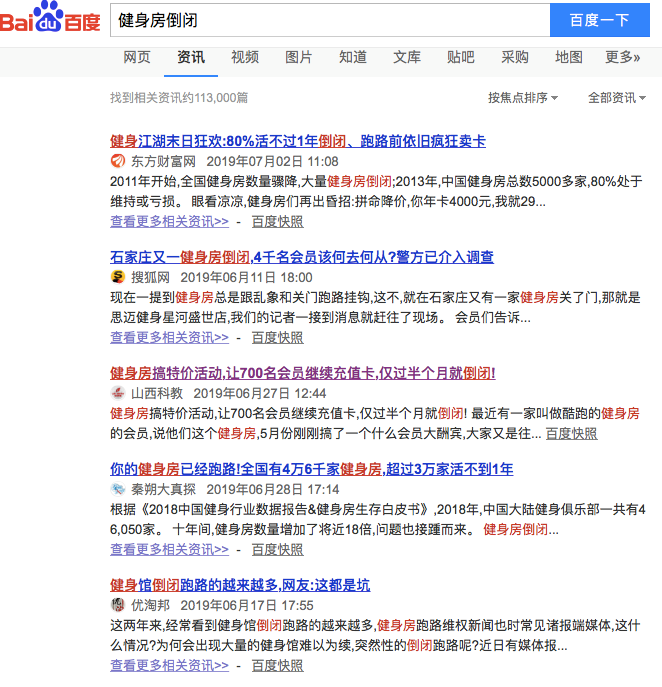Click the 东方财富网 source icon
The height and width of the screenshot is (687, 662).
click(x=117, y=161)
